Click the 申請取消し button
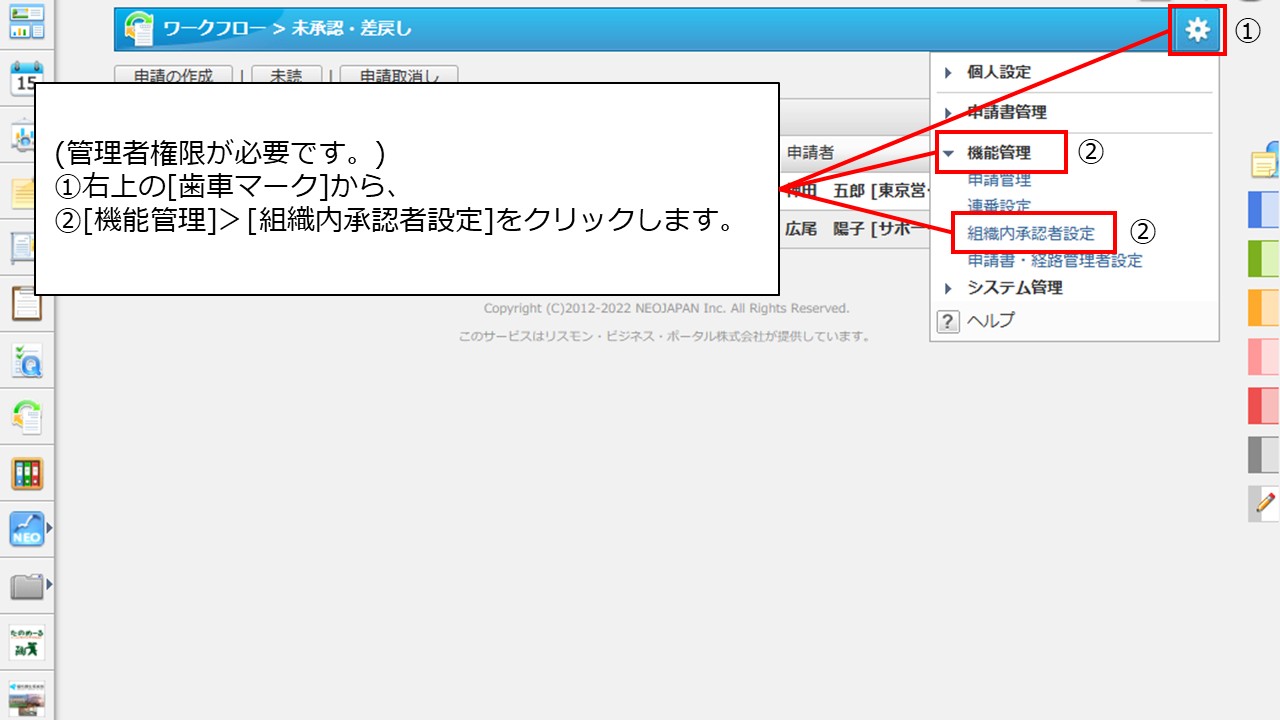This screenshot has width=1280, height=720. [x=399, y=76]
